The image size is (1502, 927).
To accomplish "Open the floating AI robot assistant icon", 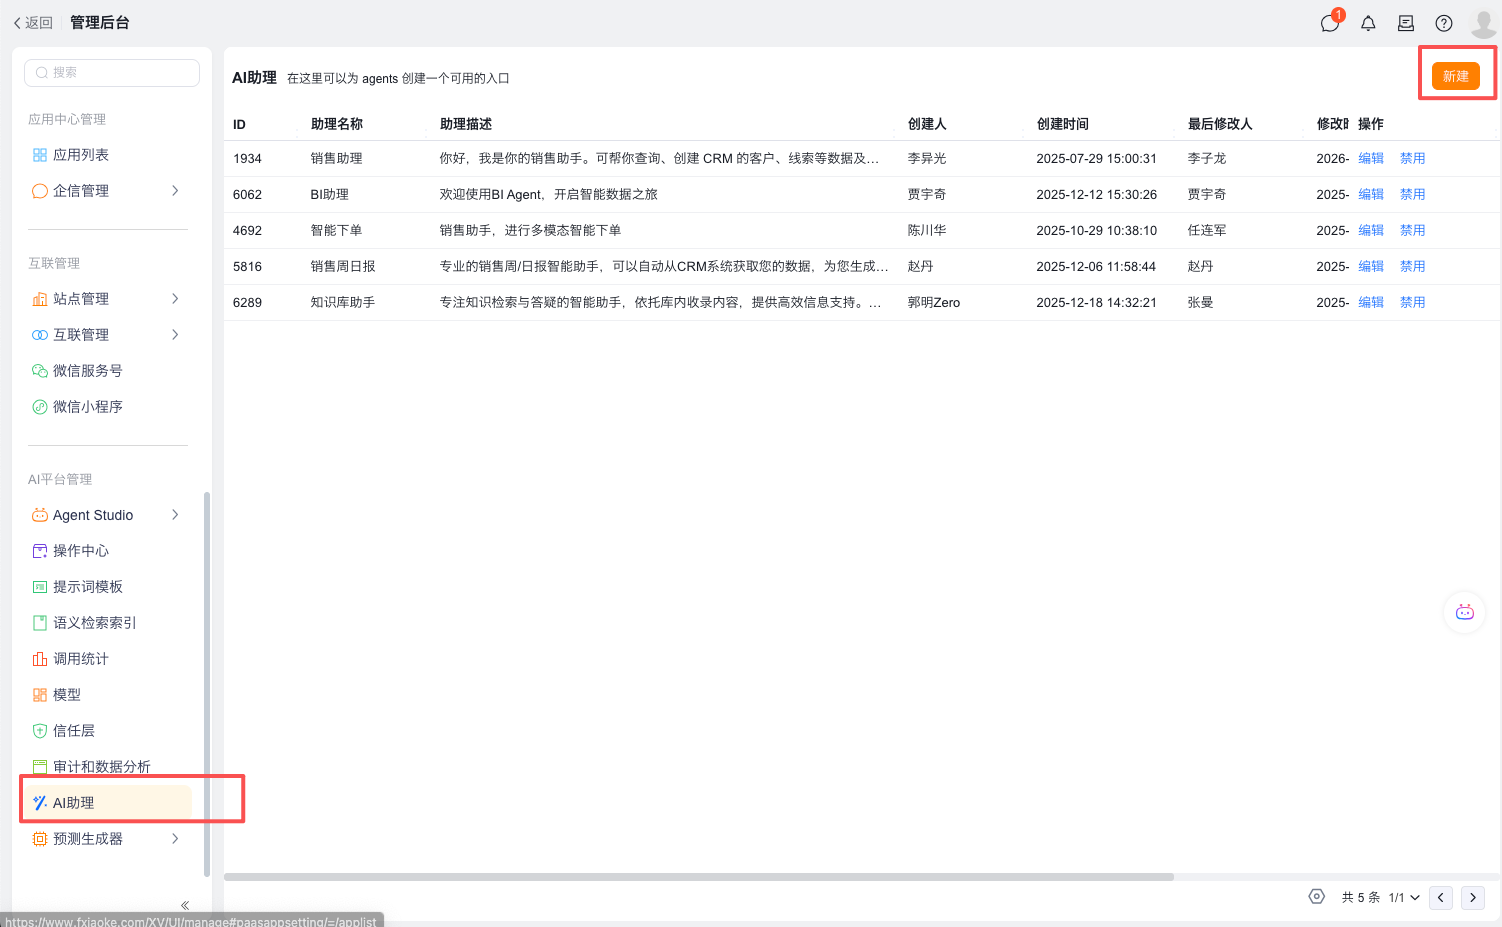I will coord(1464,612).
